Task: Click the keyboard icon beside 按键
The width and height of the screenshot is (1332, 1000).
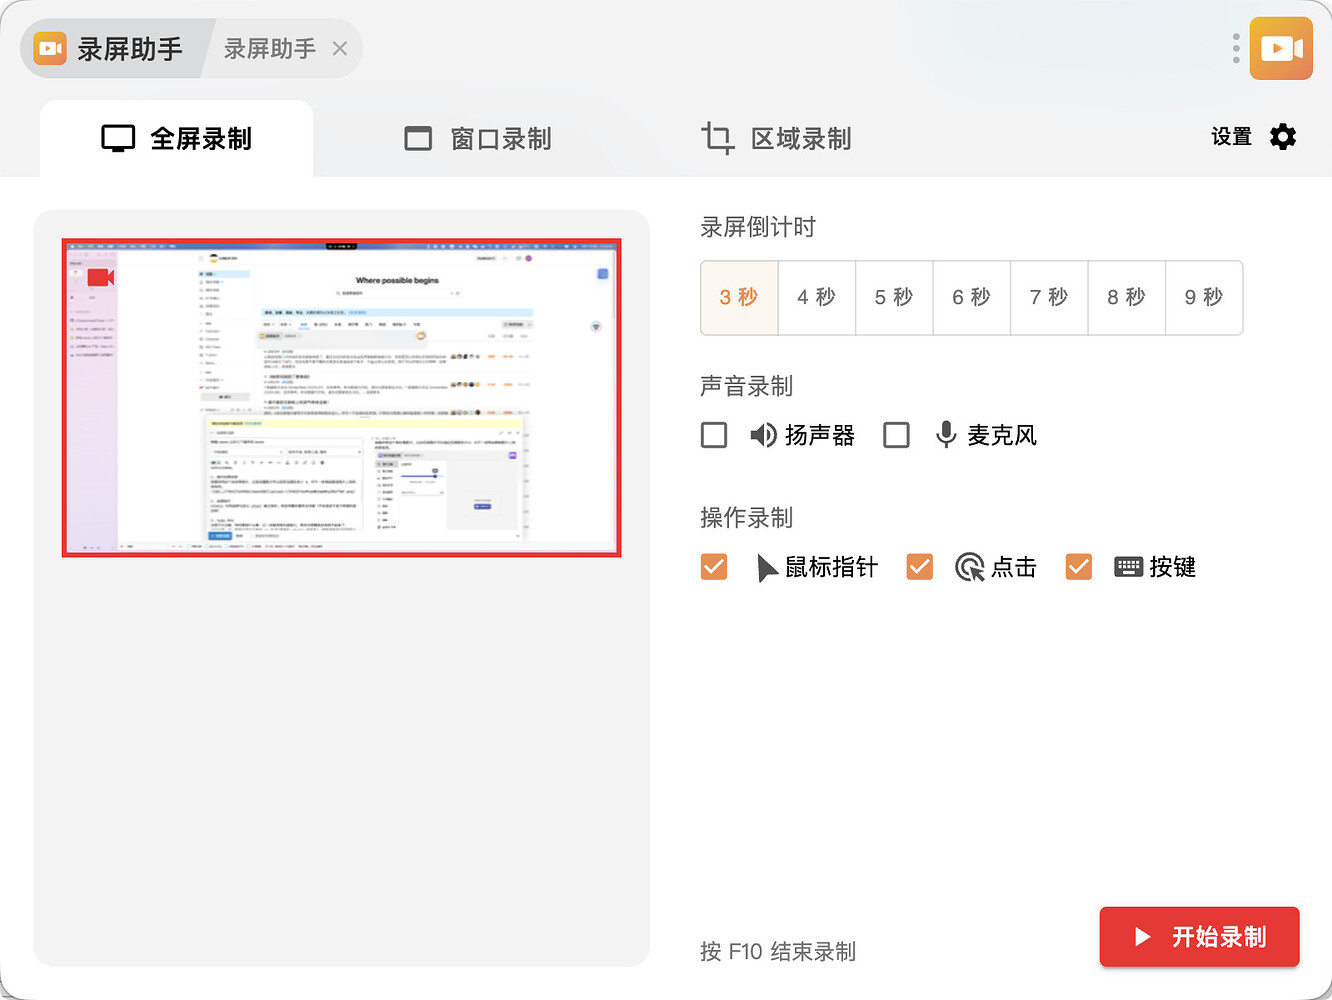Action: (1128, 567)
